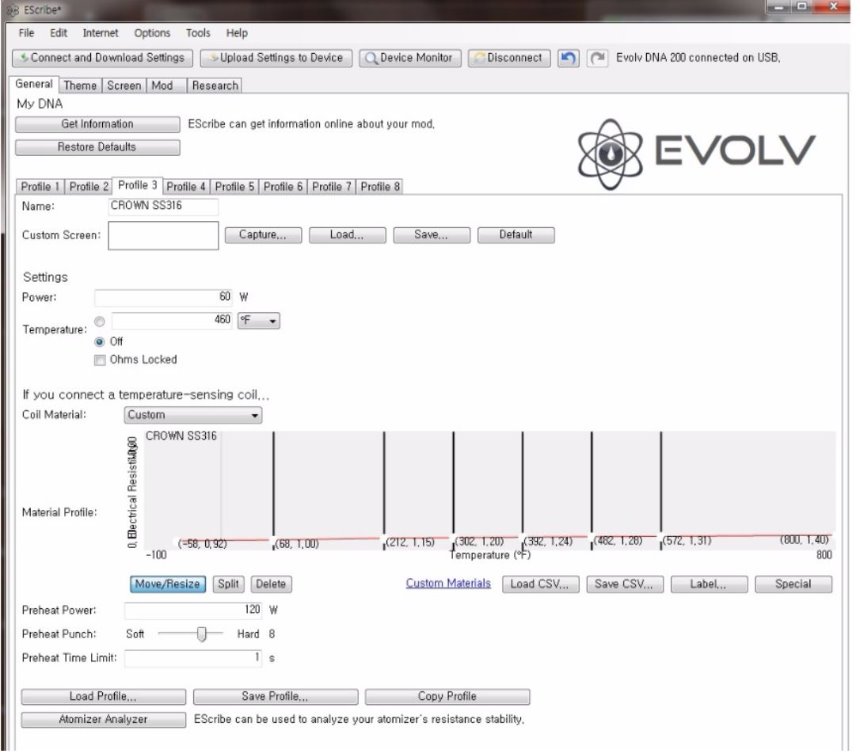The width and height of the screenshot is (860, 752).
Task: Open the °F temperature unit dropdown
Action: 258,321
